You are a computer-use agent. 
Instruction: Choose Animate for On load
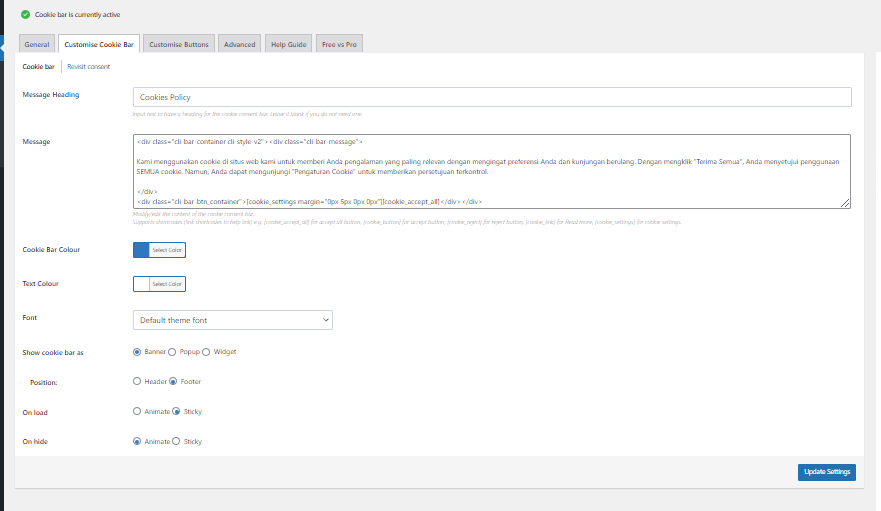[137, 411]
